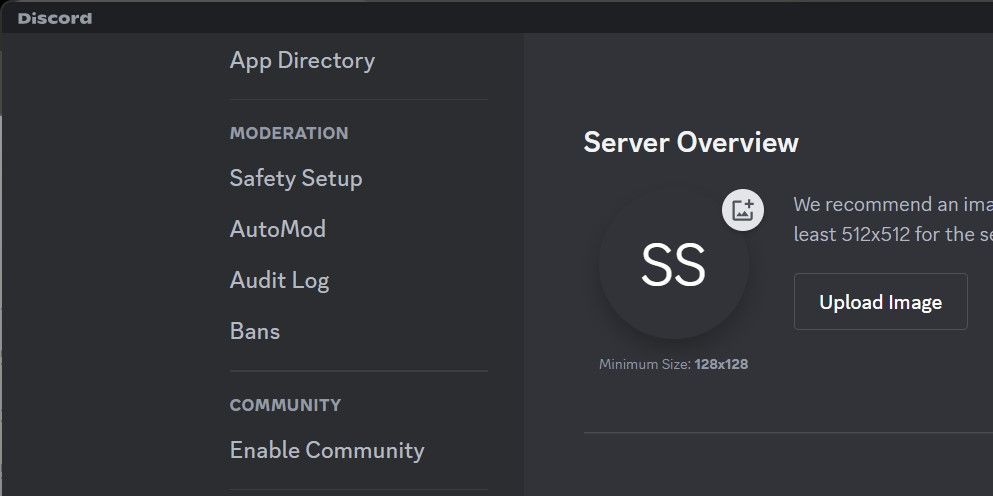
Task: Click the add-image icon on server avatar
Action: 742,210
